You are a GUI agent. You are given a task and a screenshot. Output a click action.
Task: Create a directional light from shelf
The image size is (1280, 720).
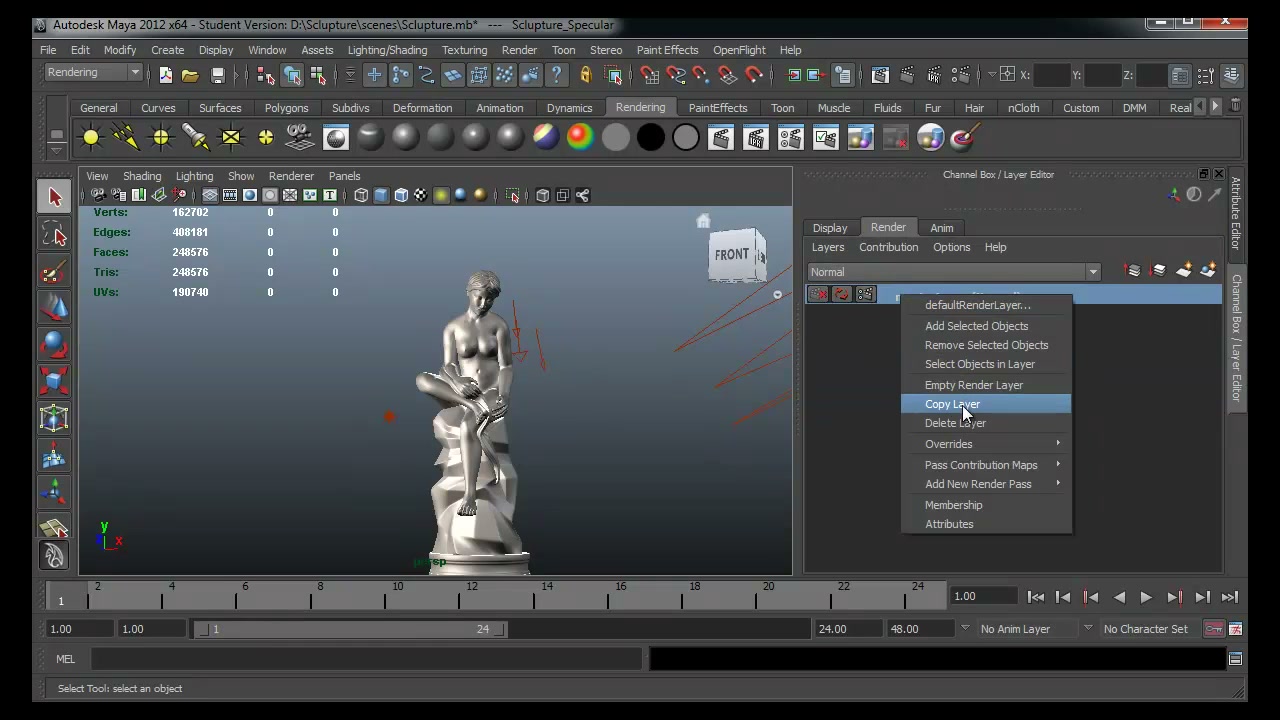[126, 138]
